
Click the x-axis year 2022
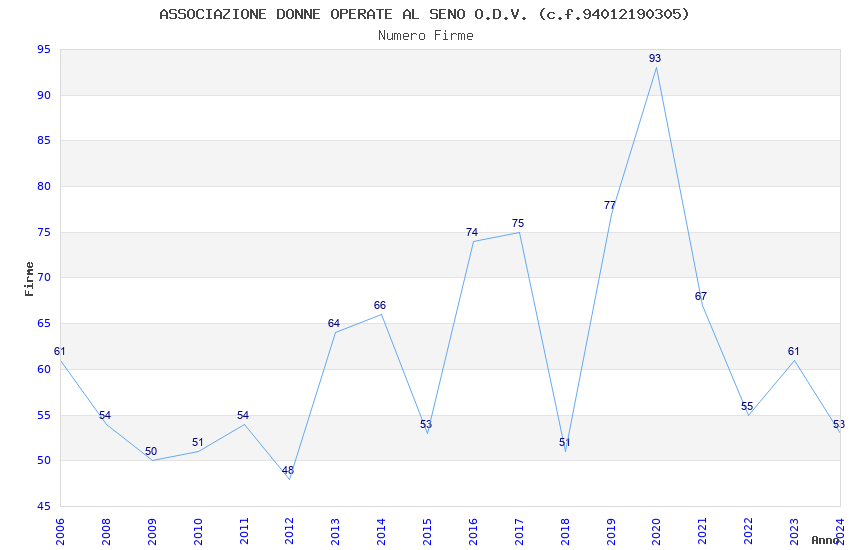[748, 531]
